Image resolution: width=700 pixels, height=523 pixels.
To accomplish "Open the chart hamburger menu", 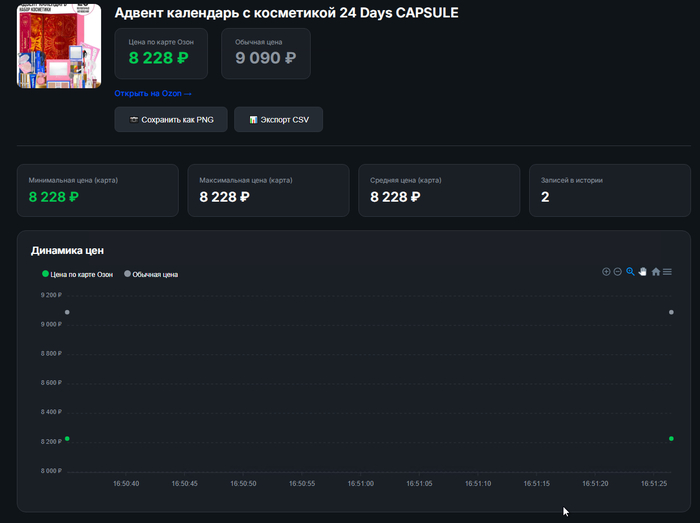I will (x=667, y=272).
